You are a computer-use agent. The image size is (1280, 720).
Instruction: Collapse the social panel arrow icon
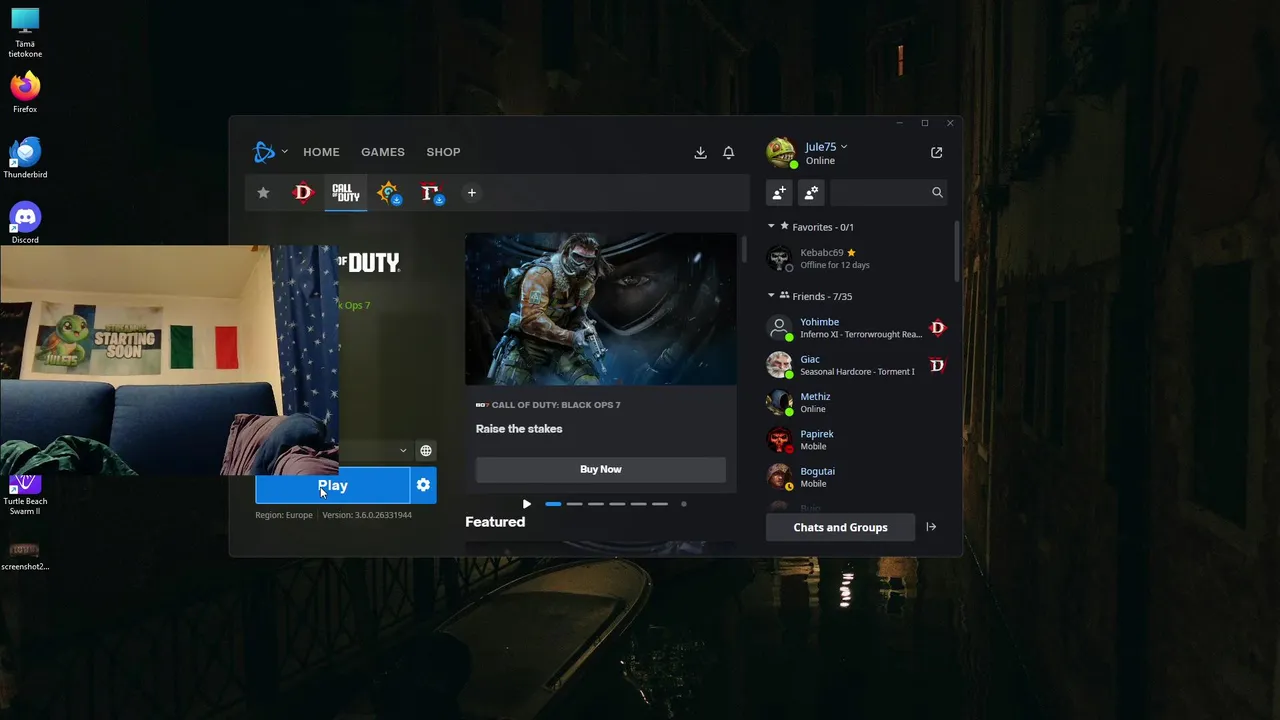(x=931, y=527)
